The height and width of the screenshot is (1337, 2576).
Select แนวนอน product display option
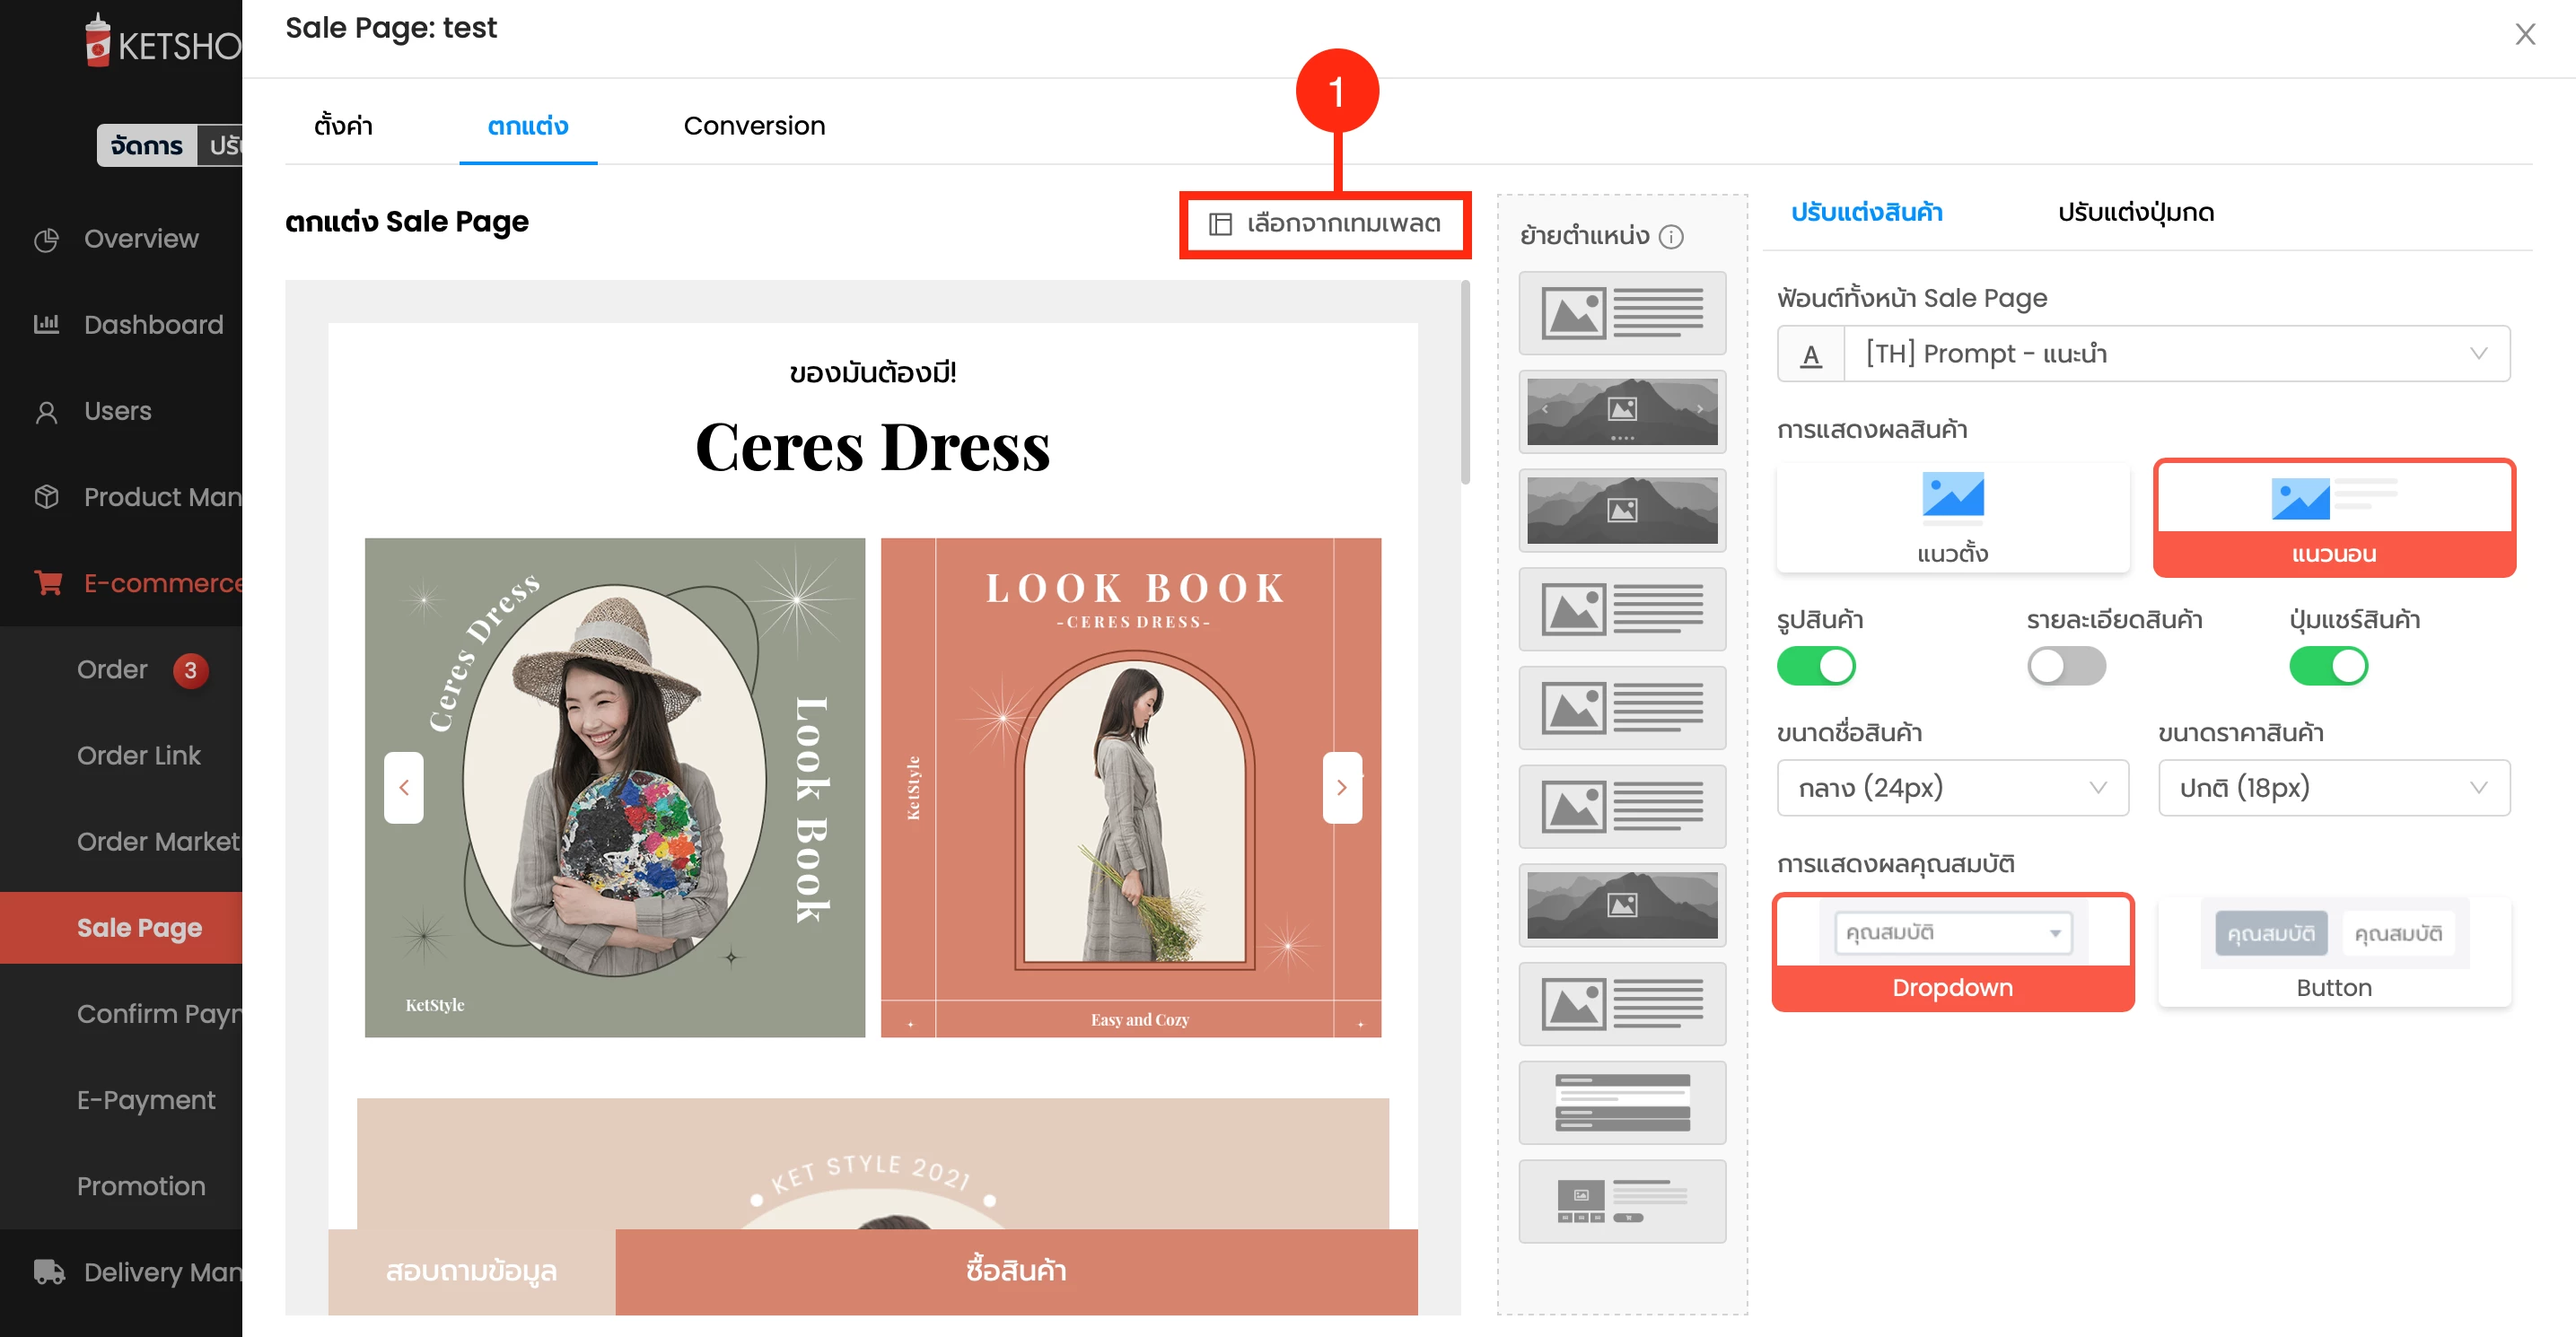(x=2334, y=518)
